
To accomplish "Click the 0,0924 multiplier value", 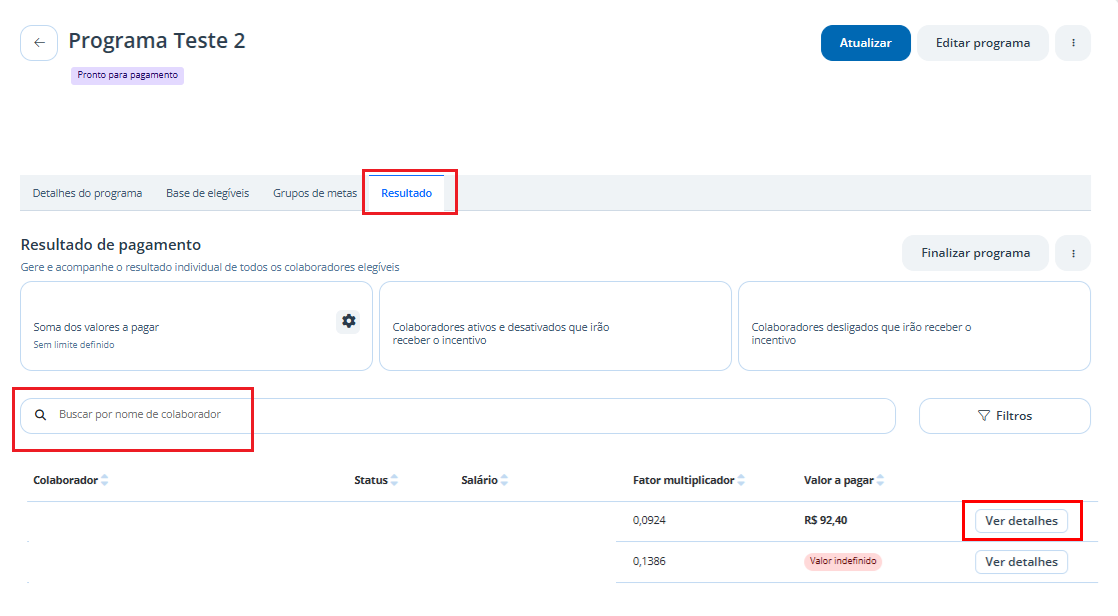I will [649, 520].
